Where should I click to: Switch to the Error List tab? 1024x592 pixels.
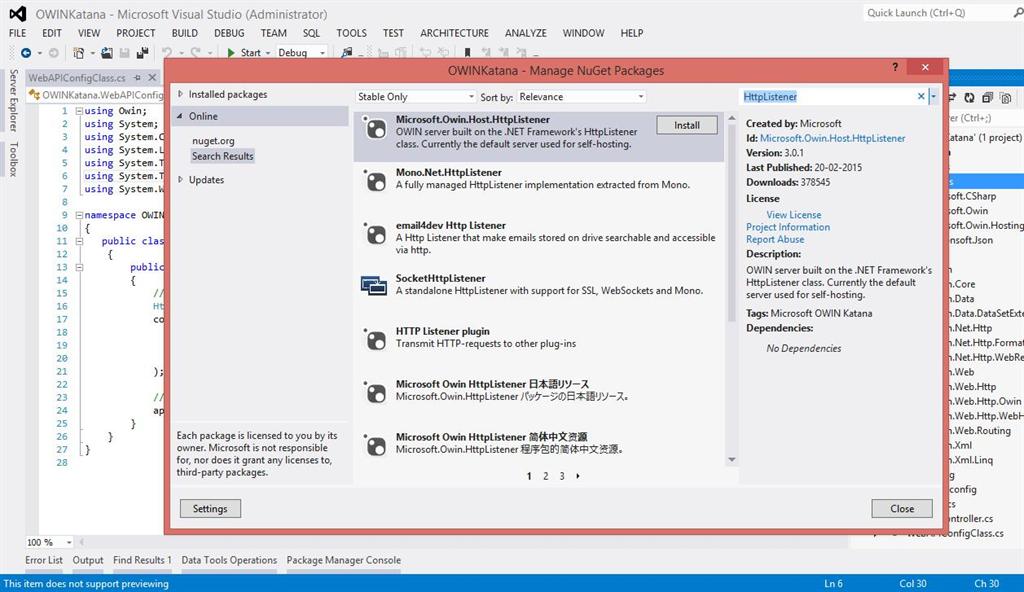tap(44, 560)
